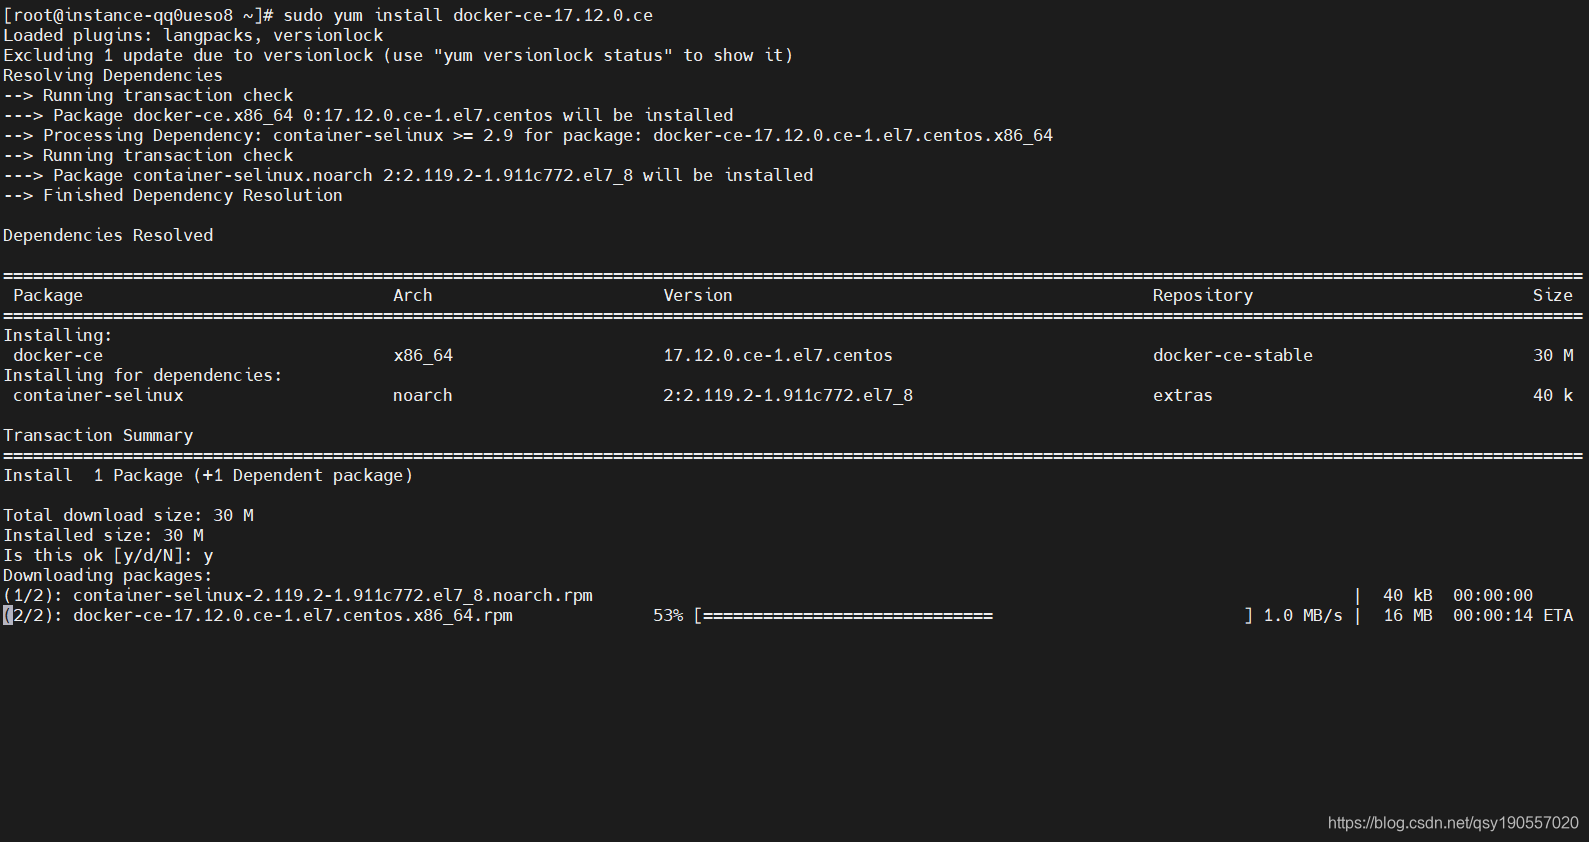Click '(1/2): container-selinux' rpm download line

tap(768, 595)
